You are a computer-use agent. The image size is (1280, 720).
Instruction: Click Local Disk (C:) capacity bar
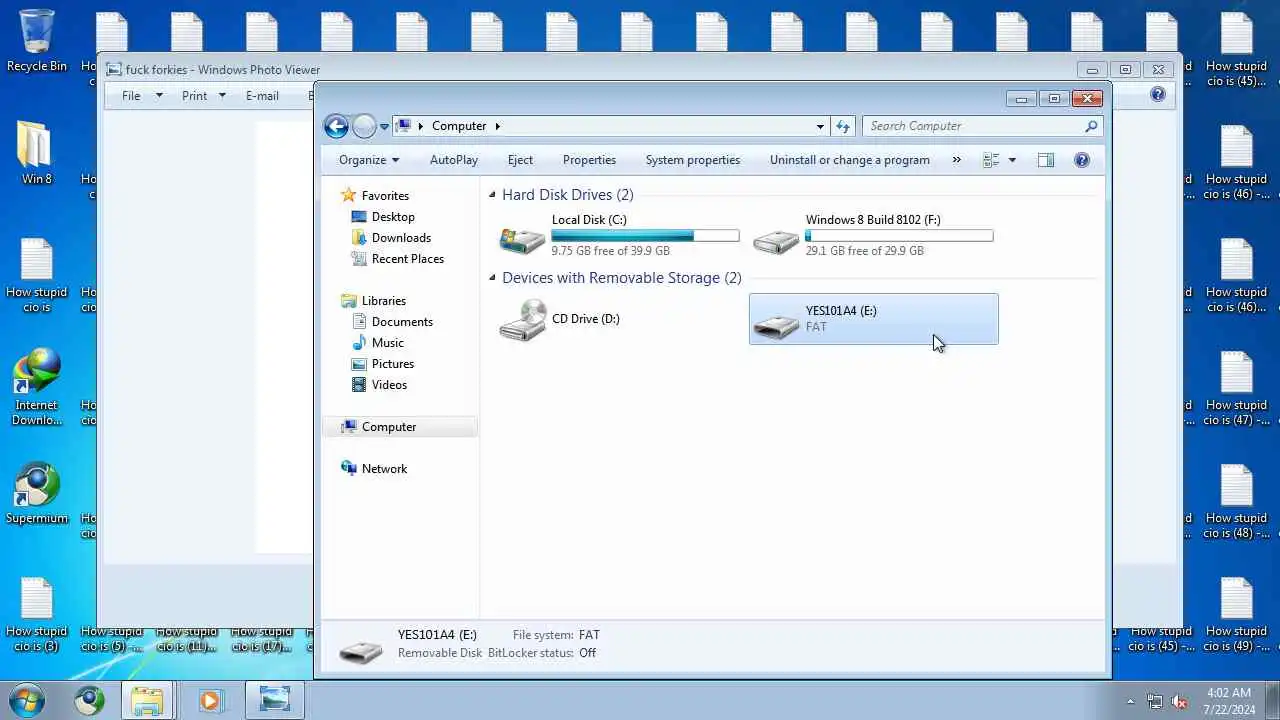[646, 236]
